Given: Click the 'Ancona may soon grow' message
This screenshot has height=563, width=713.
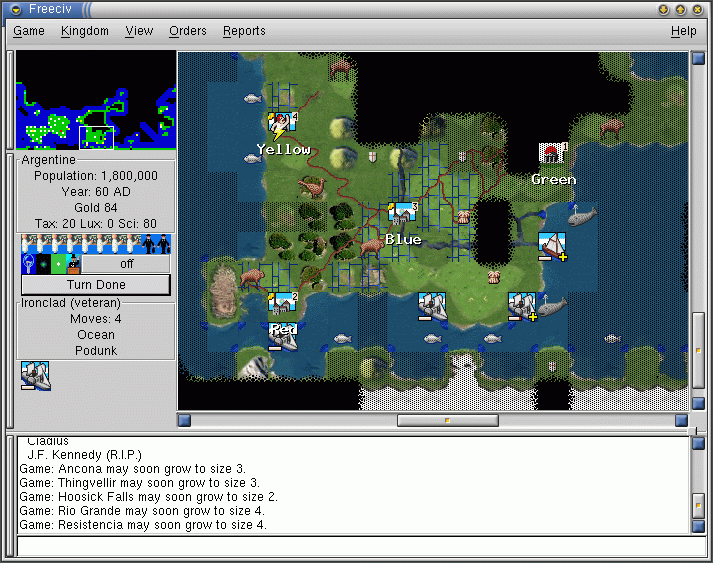Looking at the screenshot, I should coord(132,469).
